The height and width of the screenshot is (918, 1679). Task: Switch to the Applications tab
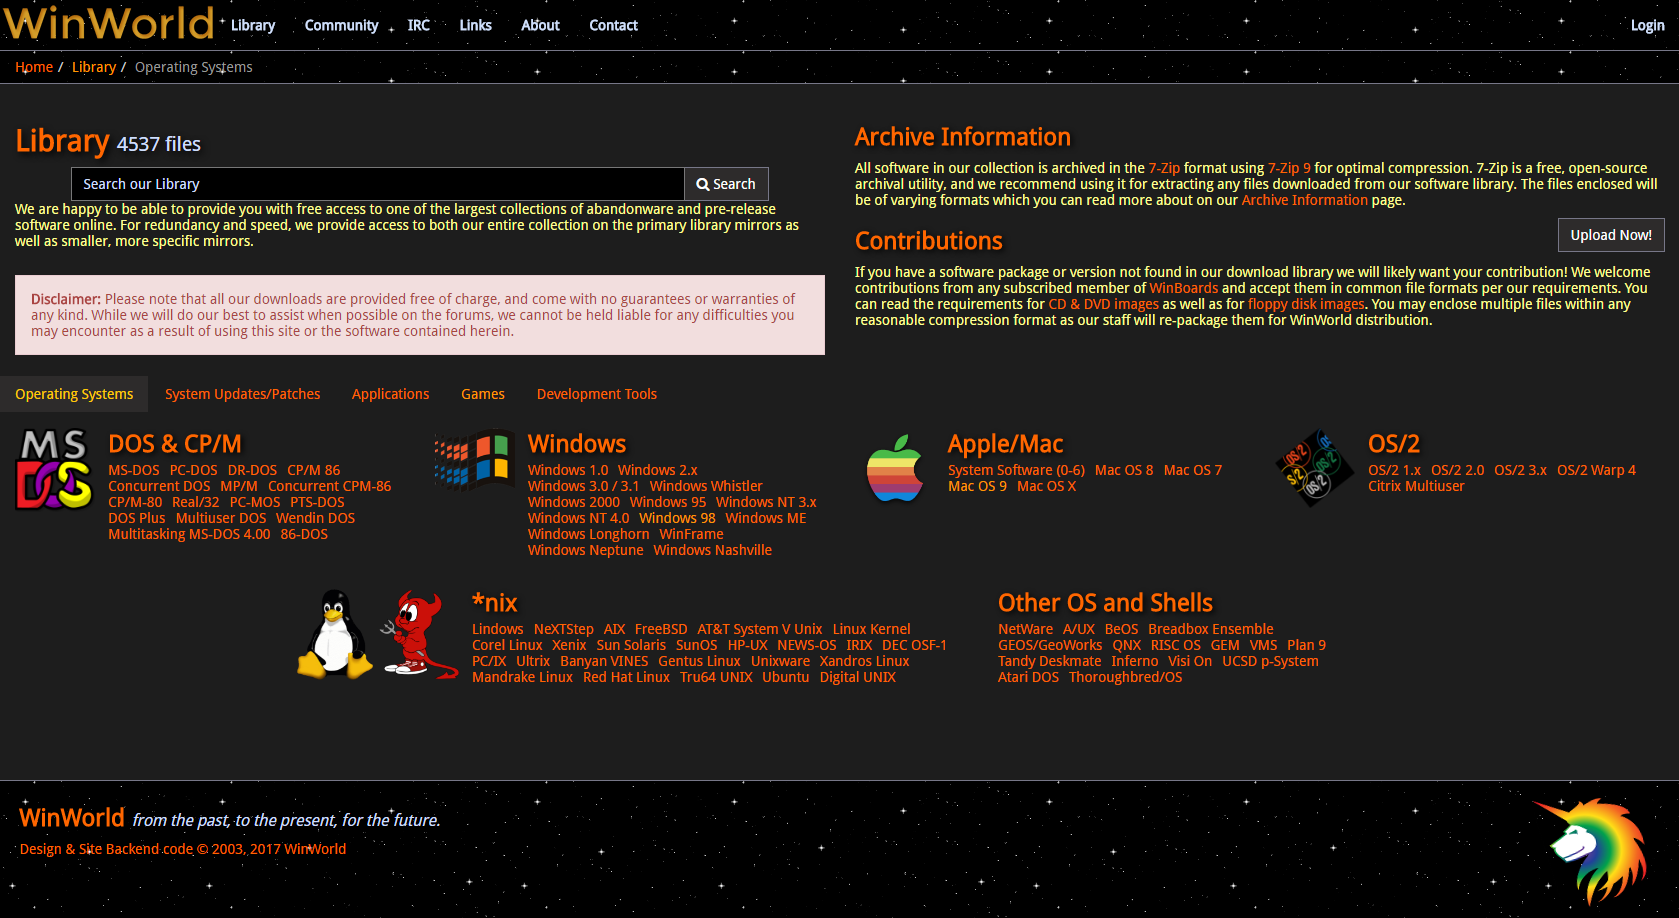tap(390, 394)
